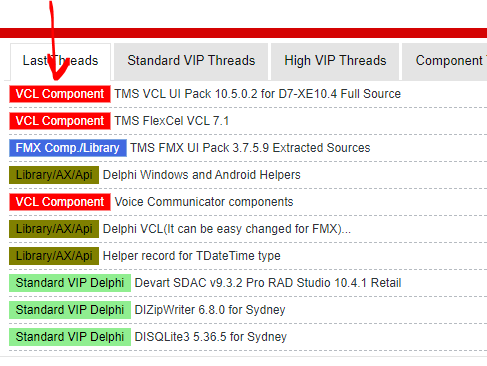Screen dimensions: 487x366
Task: Click Standard VIP Delphi tag beside DIZipWriter
Action: (70, 310)
